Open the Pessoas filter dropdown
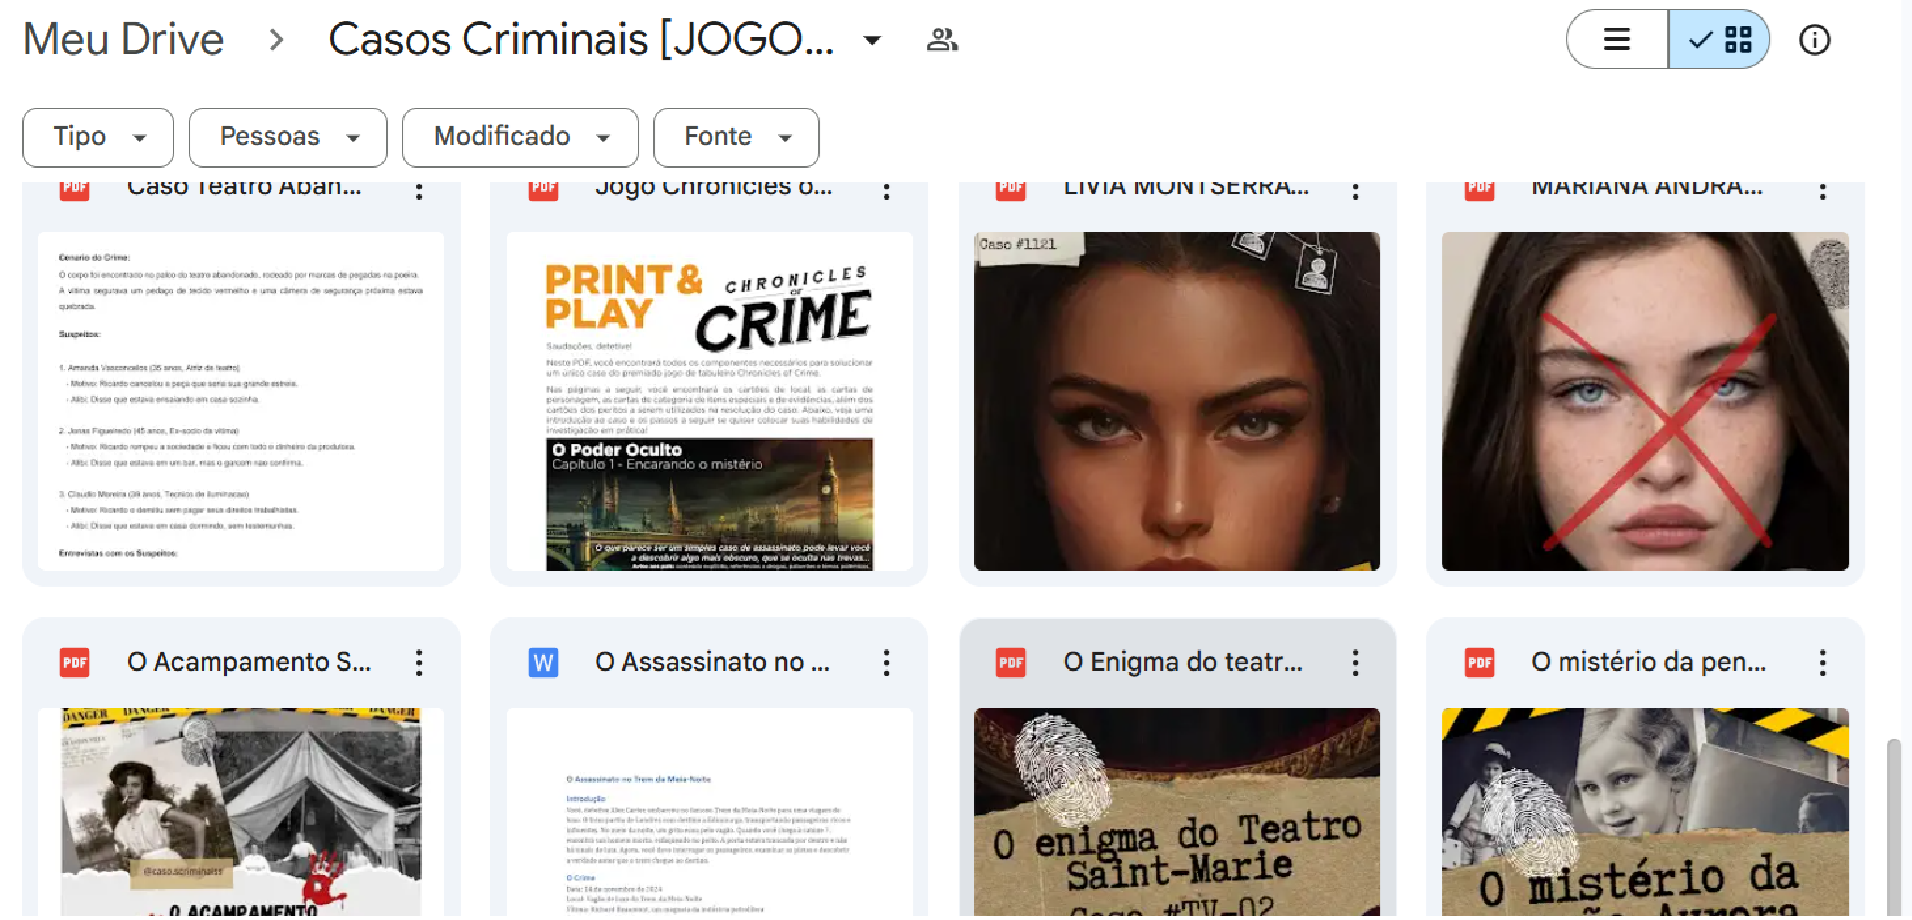Image resolution: width=1912 pixels, height=920 pixels. 288,137
